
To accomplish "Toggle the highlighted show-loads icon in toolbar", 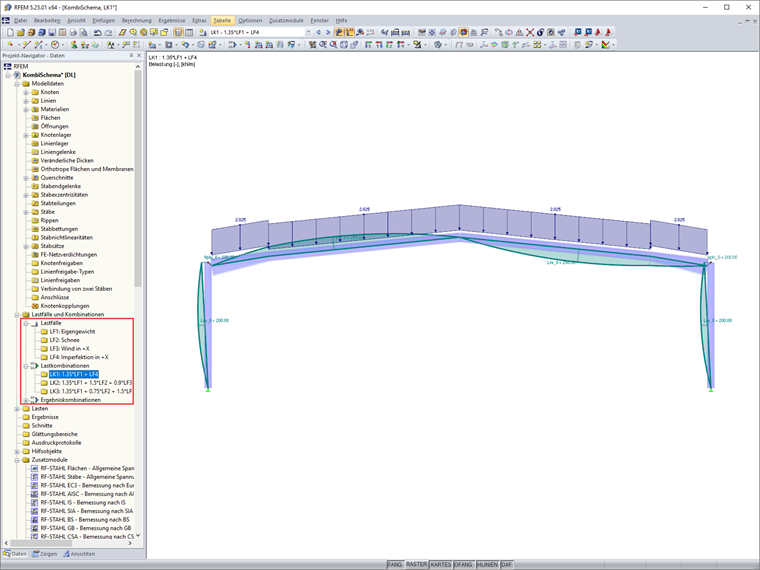I will pyautogui.click(x=339, y=32).
